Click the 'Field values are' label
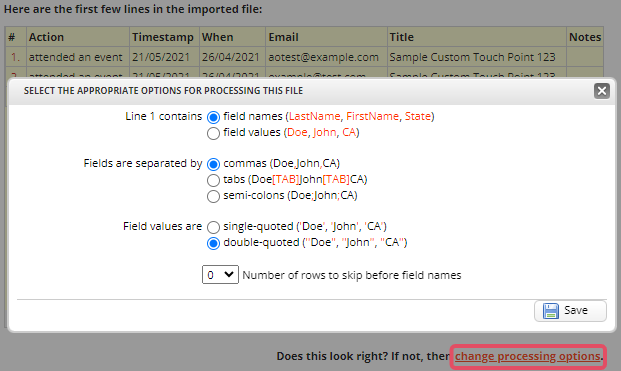This screenshot has width=621, height=371. [x=162, y=226]
